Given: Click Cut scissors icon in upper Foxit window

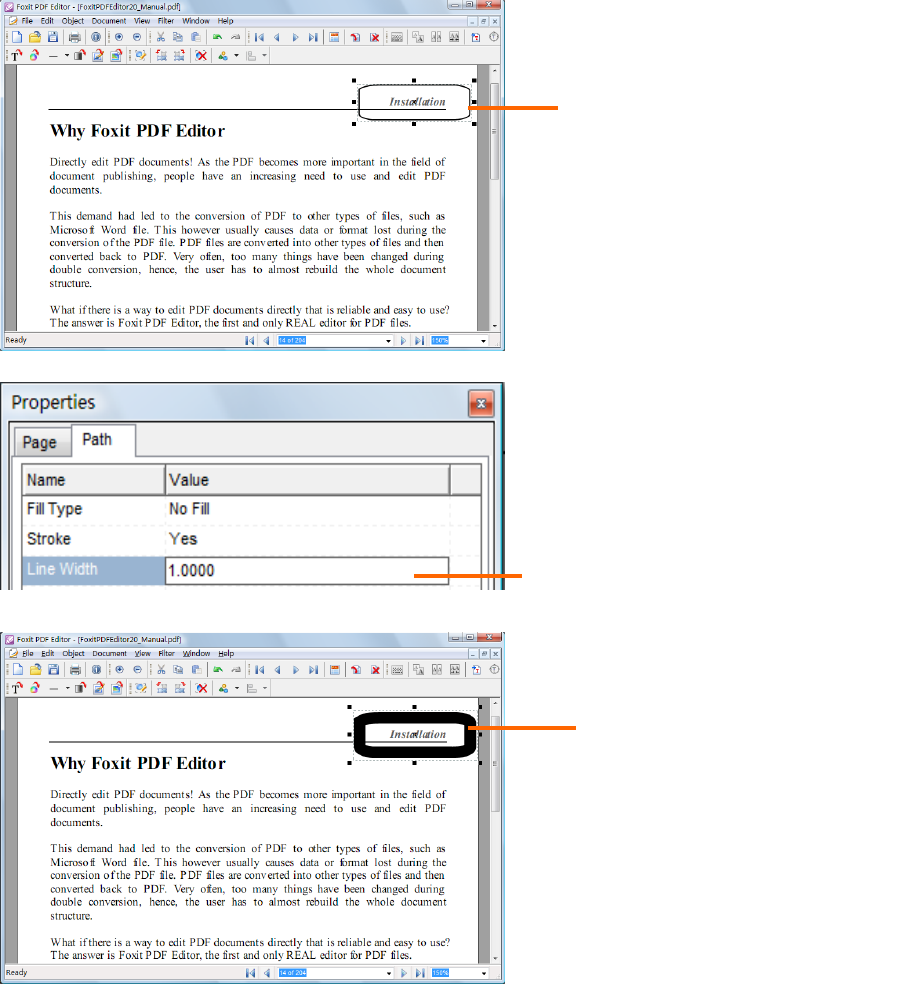Looking at the screenshot, I should click(x=161, y=37).
